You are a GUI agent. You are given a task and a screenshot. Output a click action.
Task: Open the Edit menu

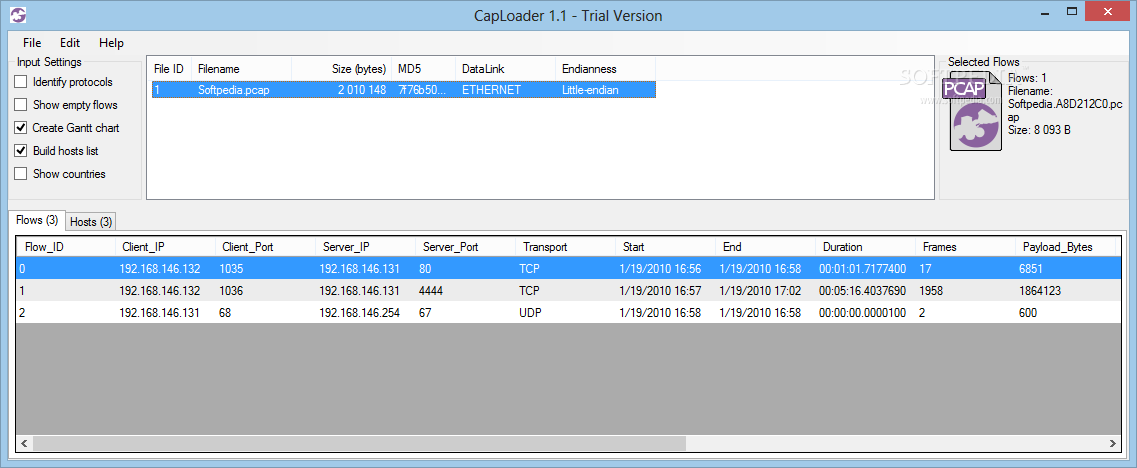pos(70,43)
